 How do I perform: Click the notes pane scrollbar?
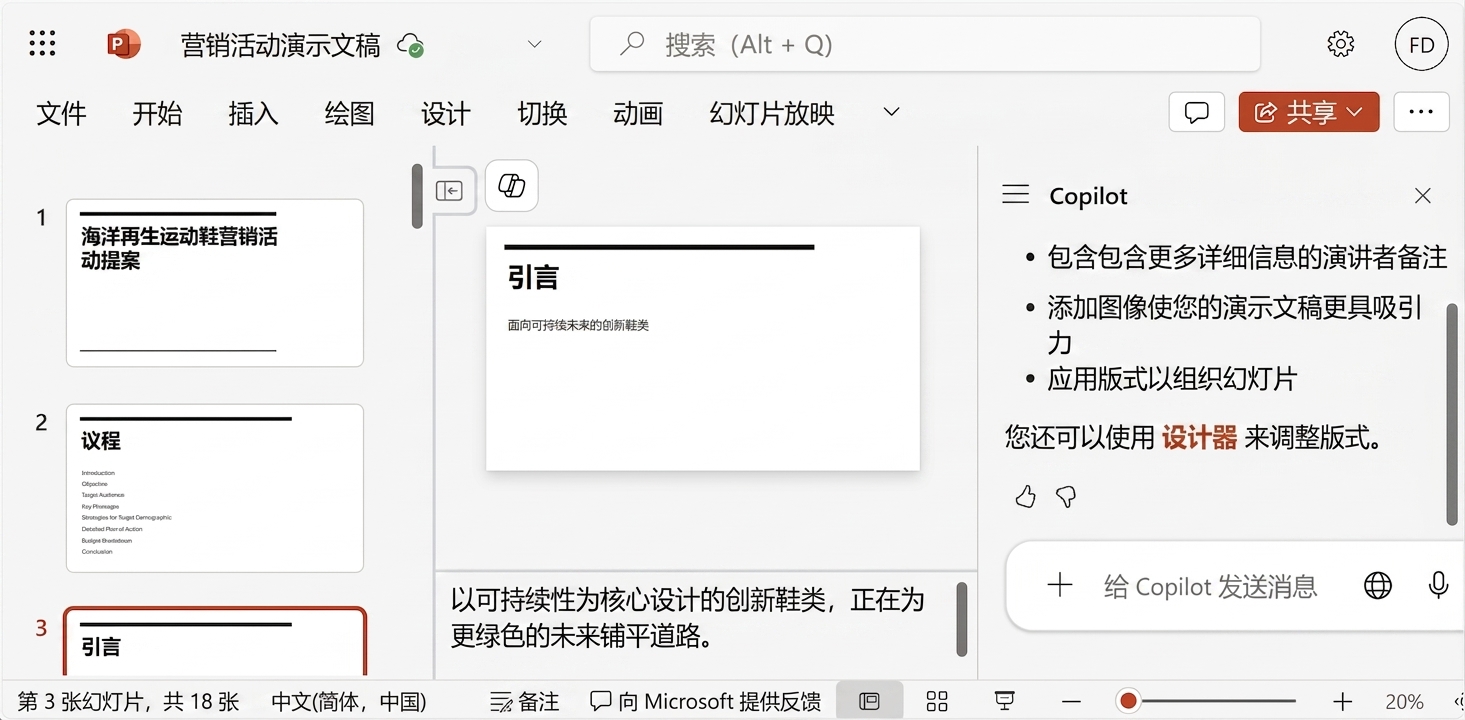click(x=962, y=619)
